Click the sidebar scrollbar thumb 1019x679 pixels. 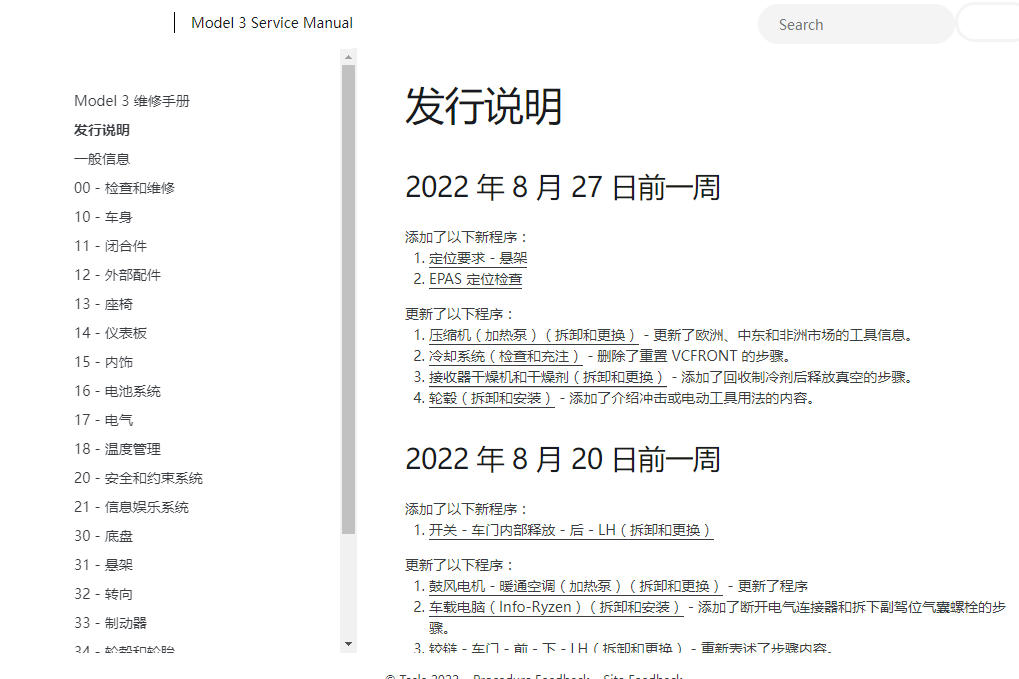click(x=348, y=299)
